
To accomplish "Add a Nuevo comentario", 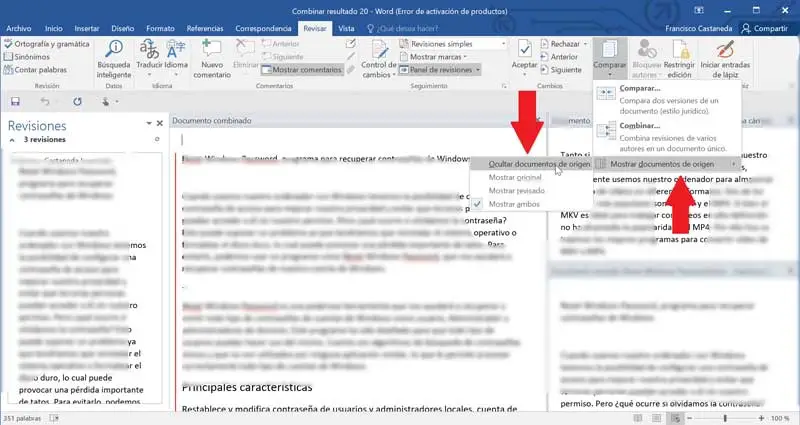I will [x=212, y=59].
